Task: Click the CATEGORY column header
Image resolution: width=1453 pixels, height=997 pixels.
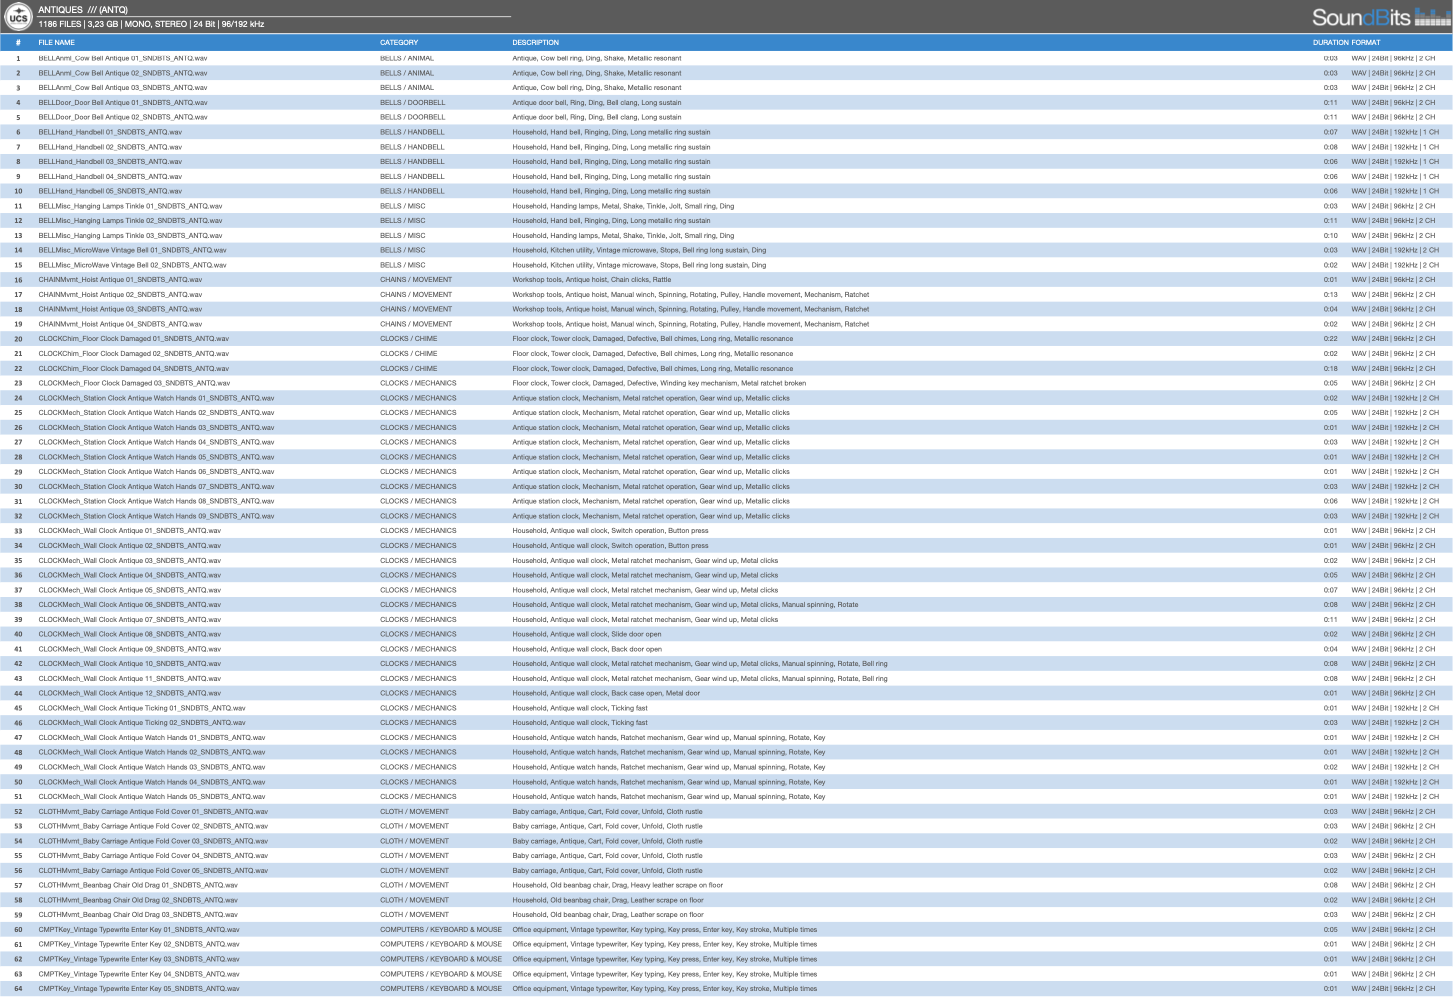Action: pos(399,43)
